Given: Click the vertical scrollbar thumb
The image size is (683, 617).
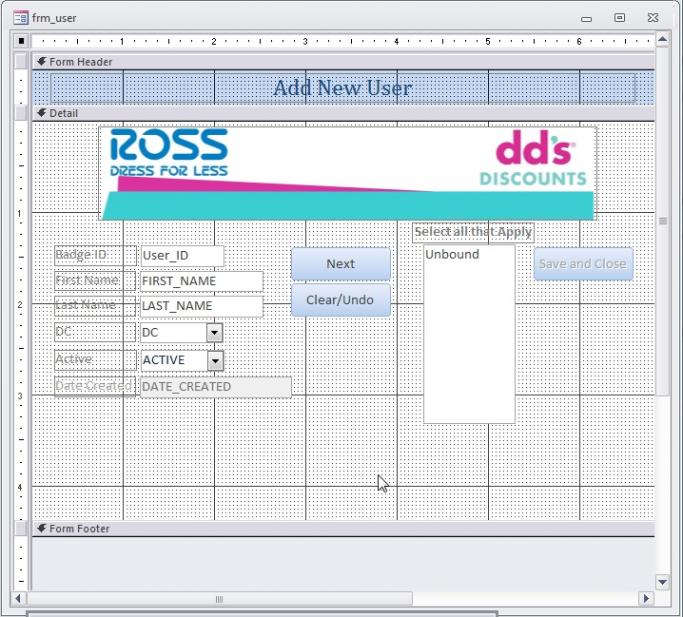Looking at the screenshot, I should click(663, 221).
